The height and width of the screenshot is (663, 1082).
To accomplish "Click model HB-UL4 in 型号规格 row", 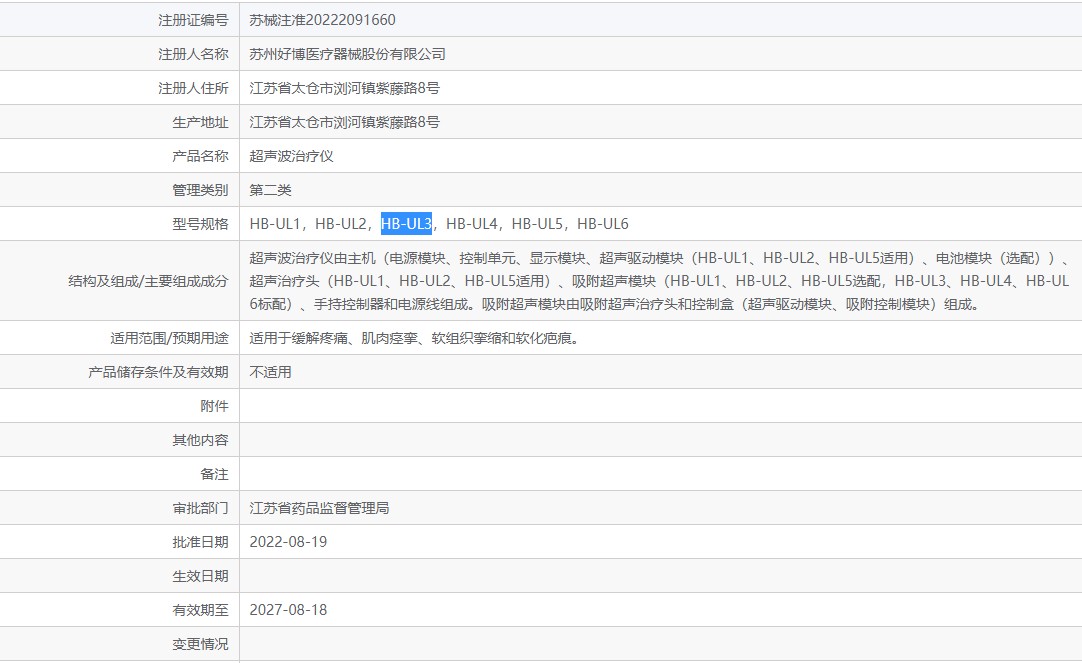I will tap(471, 224).
